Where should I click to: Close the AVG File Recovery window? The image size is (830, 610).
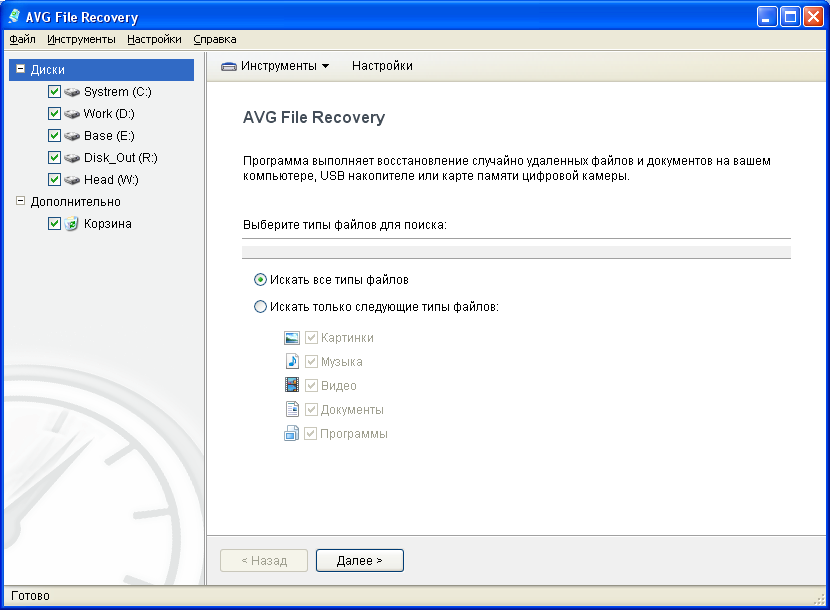(x=813, y=17)
